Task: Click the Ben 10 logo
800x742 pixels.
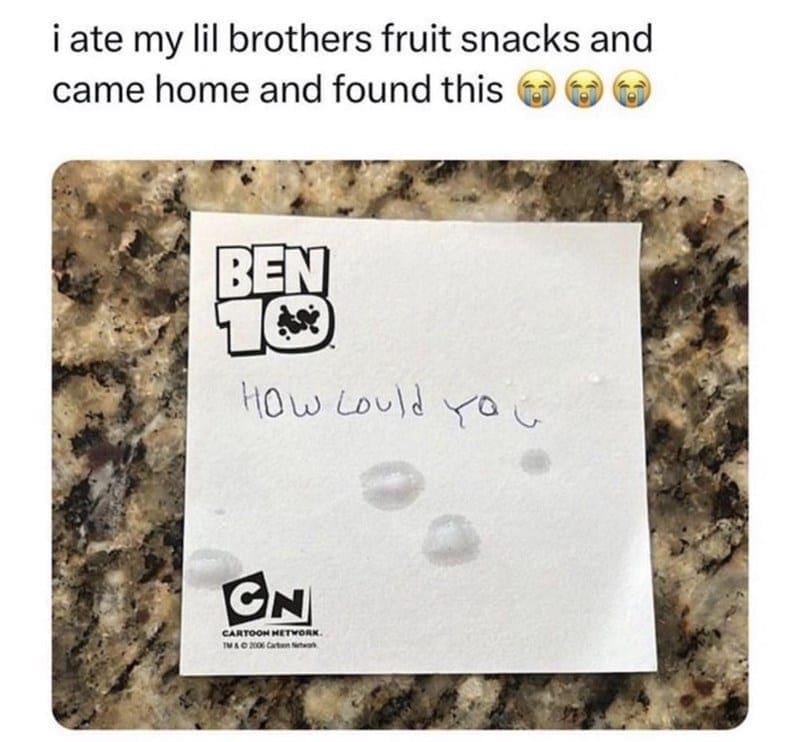Action: point(274,300)
